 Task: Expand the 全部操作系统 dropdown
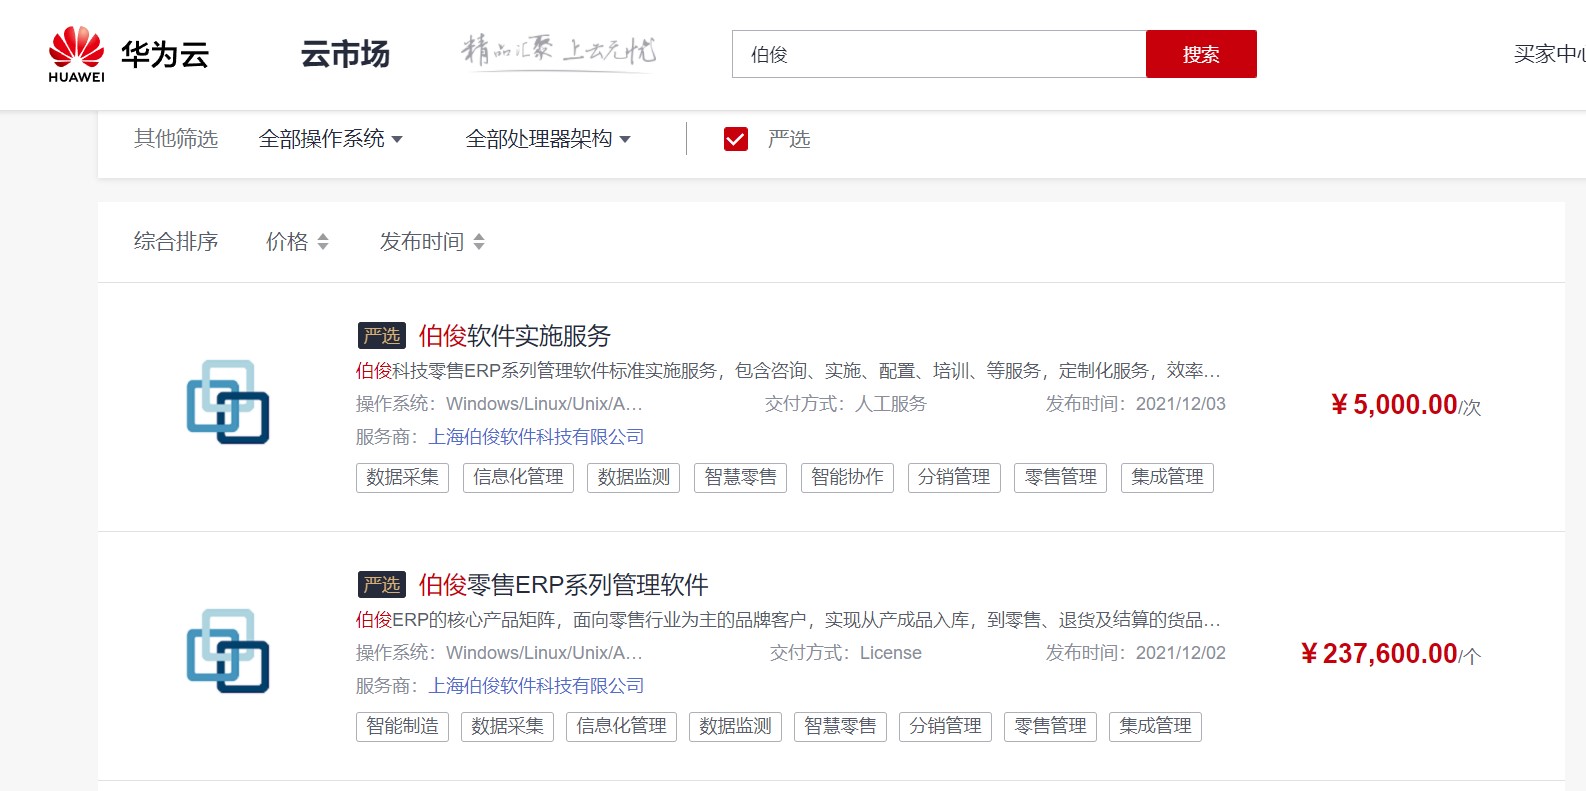(x=330, y=139)
